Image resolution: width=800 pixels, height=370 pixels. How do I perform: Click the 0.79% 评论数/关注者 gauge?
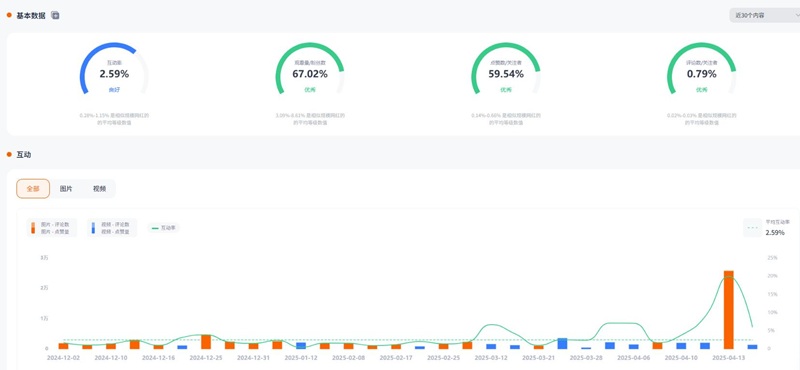click(x=702, y=69)
